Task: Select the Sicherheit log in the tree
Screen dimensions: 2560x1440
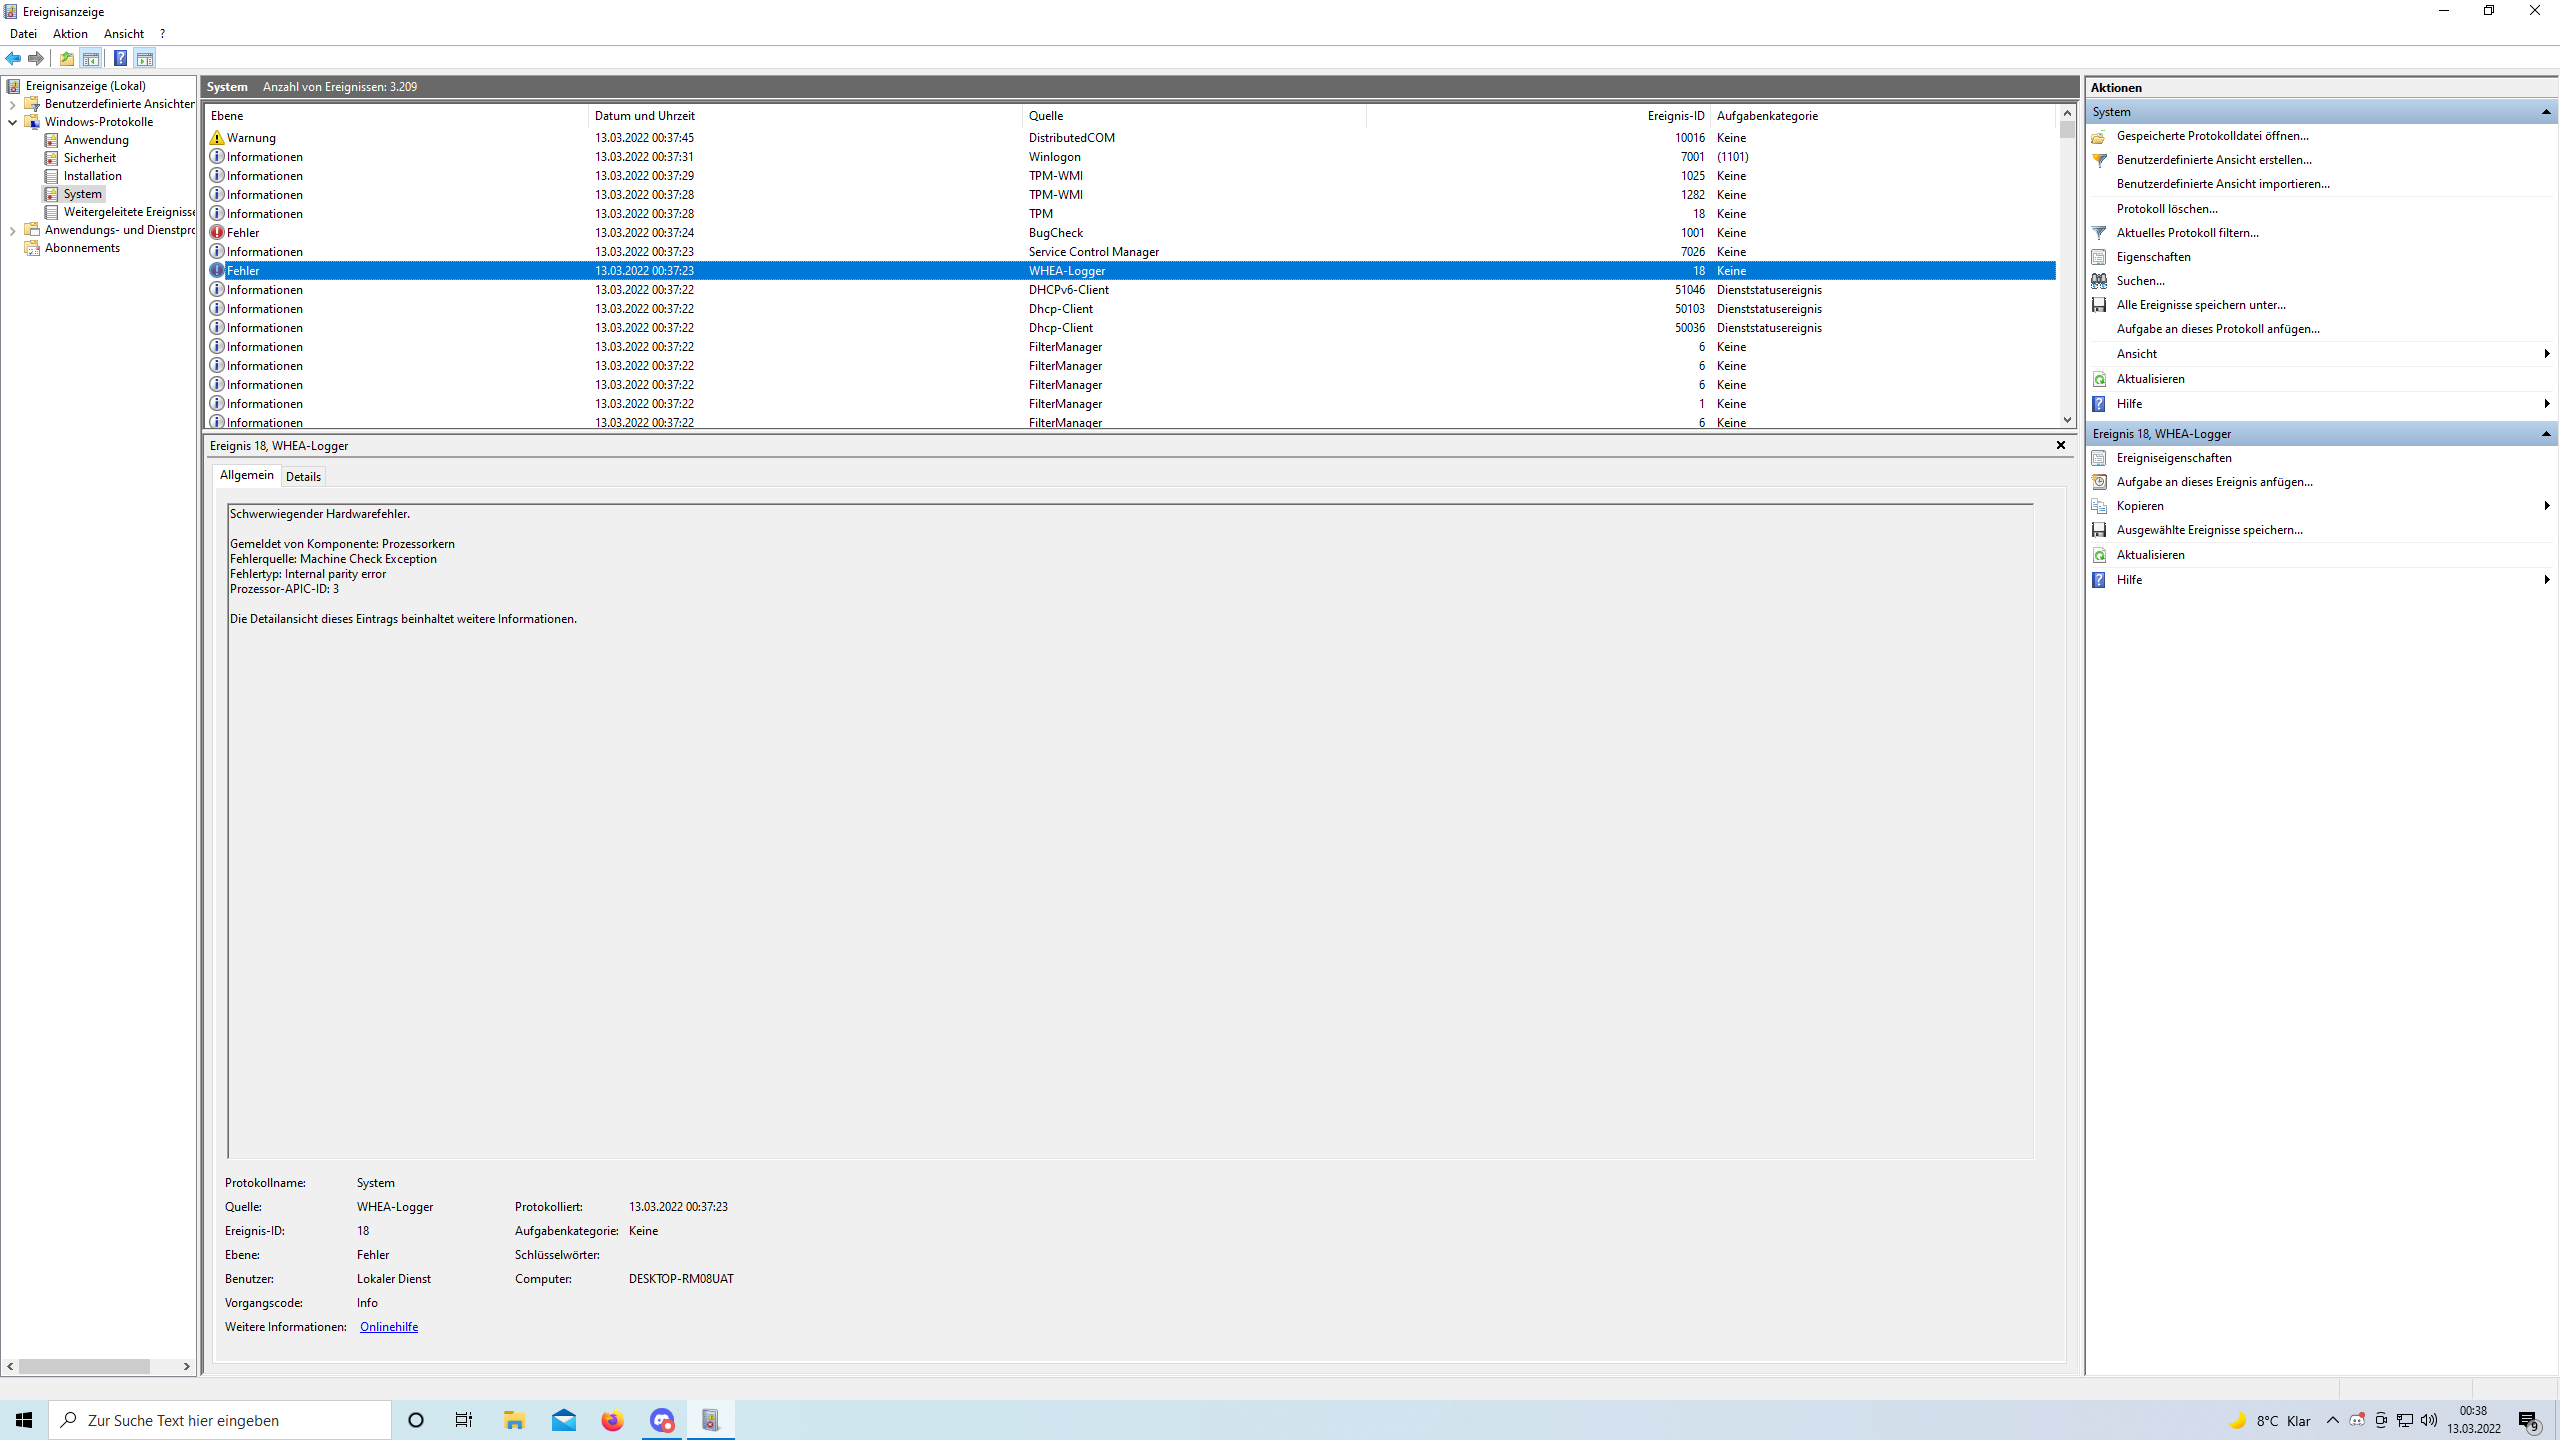Action: pyautogui.click(x=89, y=158)
